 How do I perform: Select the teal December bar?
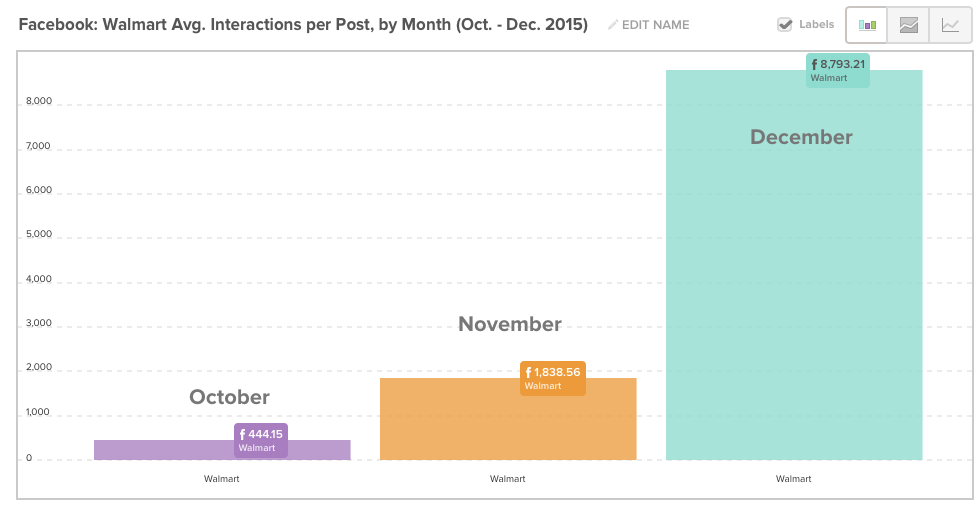tap(794, 265)
